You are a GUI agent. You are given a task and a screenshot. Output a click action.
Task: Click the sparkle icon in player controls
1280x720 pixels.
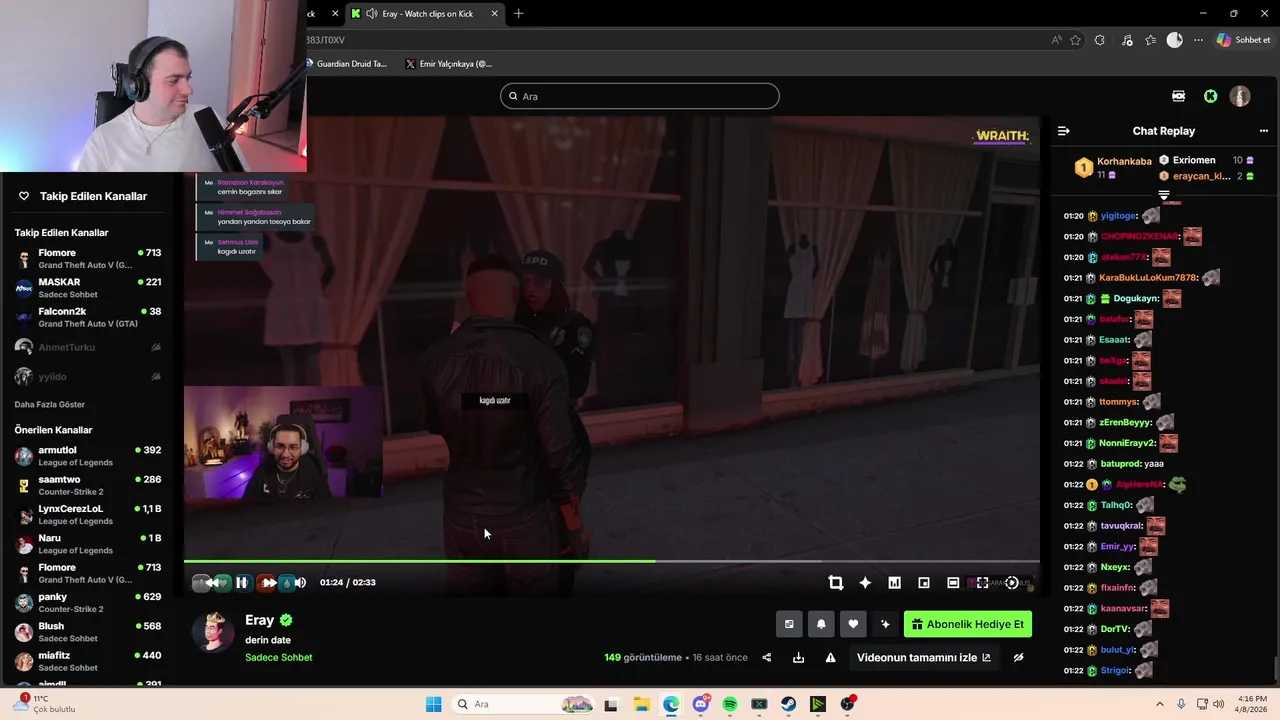point(865,583)
